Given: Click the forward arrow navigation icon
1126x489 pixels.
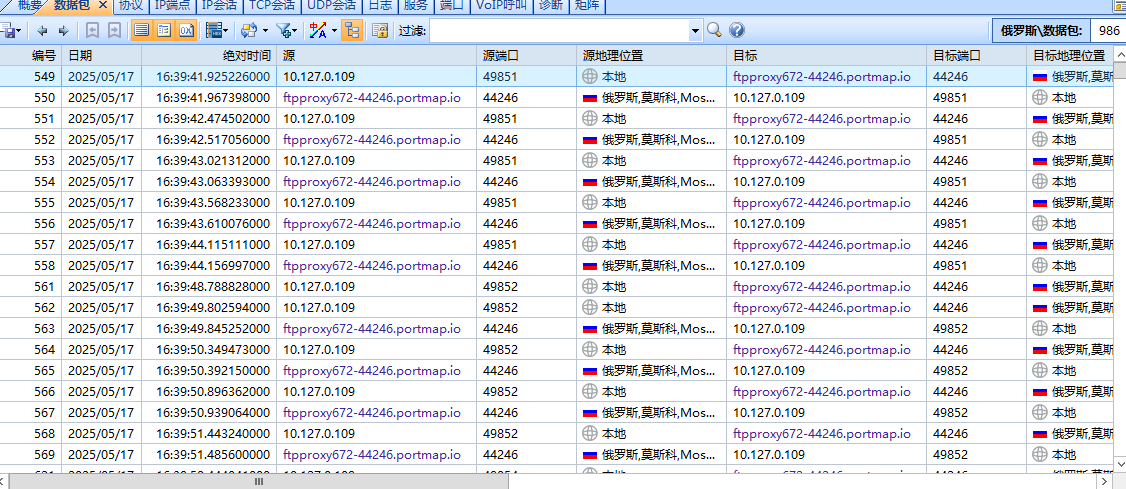Looking at the screenshot, I should point(62,31).
